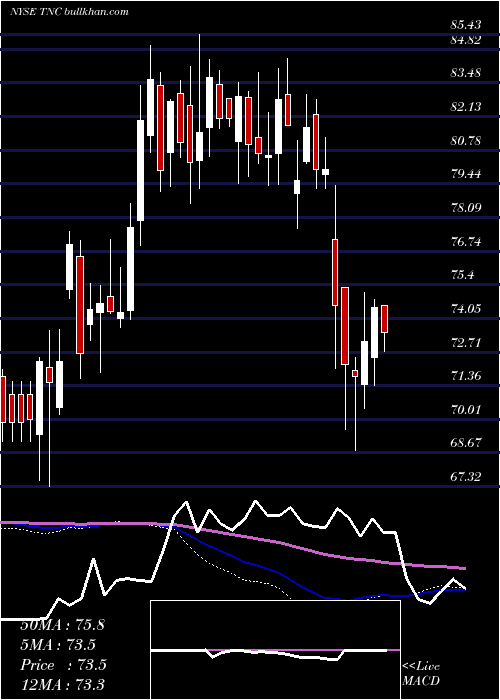Screen dimensions: 500x700
Task: Click the 67.32 price axis label
Action: [x=466, y=477]
